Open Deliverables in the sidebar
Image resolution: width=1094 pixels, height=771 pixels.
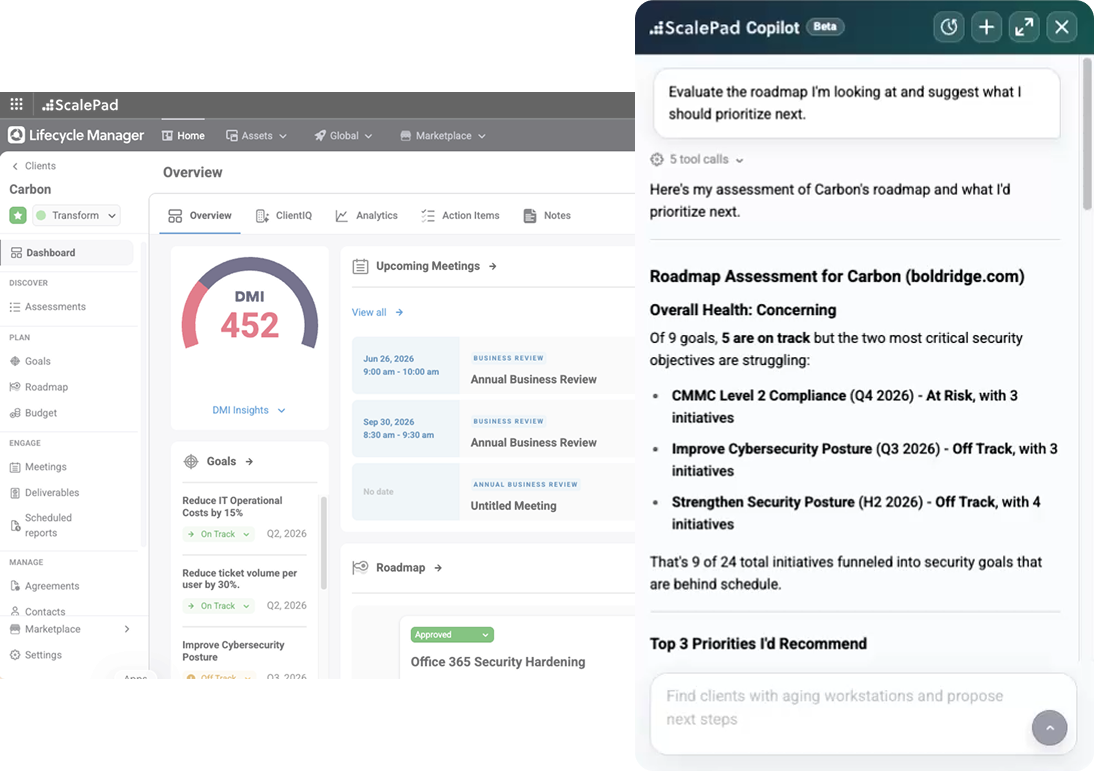click(x=44, y=493)
